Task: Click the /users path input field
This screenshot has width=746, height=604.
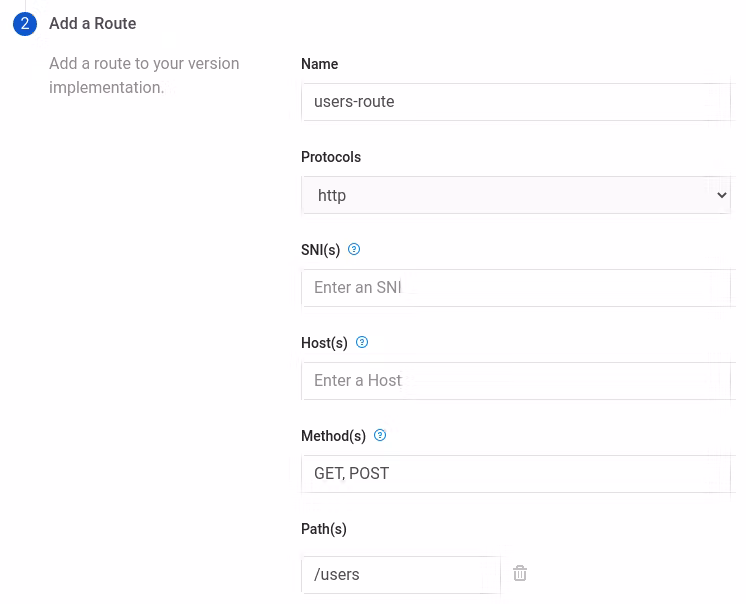Action: [x=400, y=575]
